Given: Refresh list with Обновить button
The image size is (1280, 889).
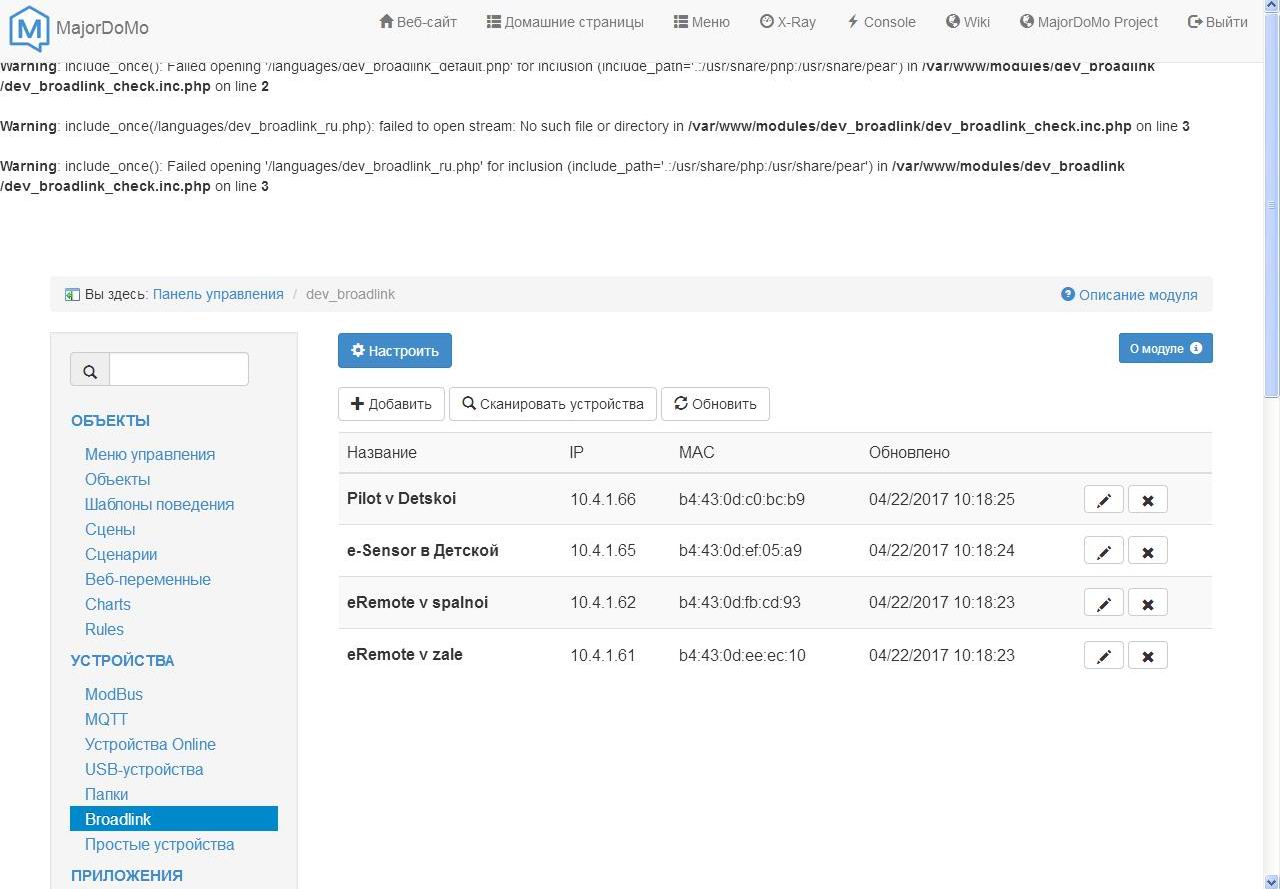Looking at the screenshot, I should (x=715, y=404).
